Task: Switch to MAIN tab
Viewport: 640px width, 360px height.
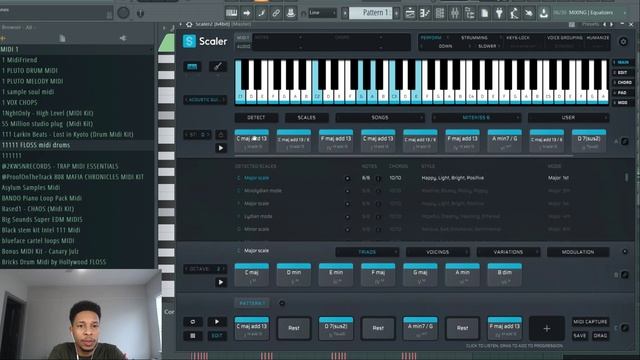Action: 623,62
